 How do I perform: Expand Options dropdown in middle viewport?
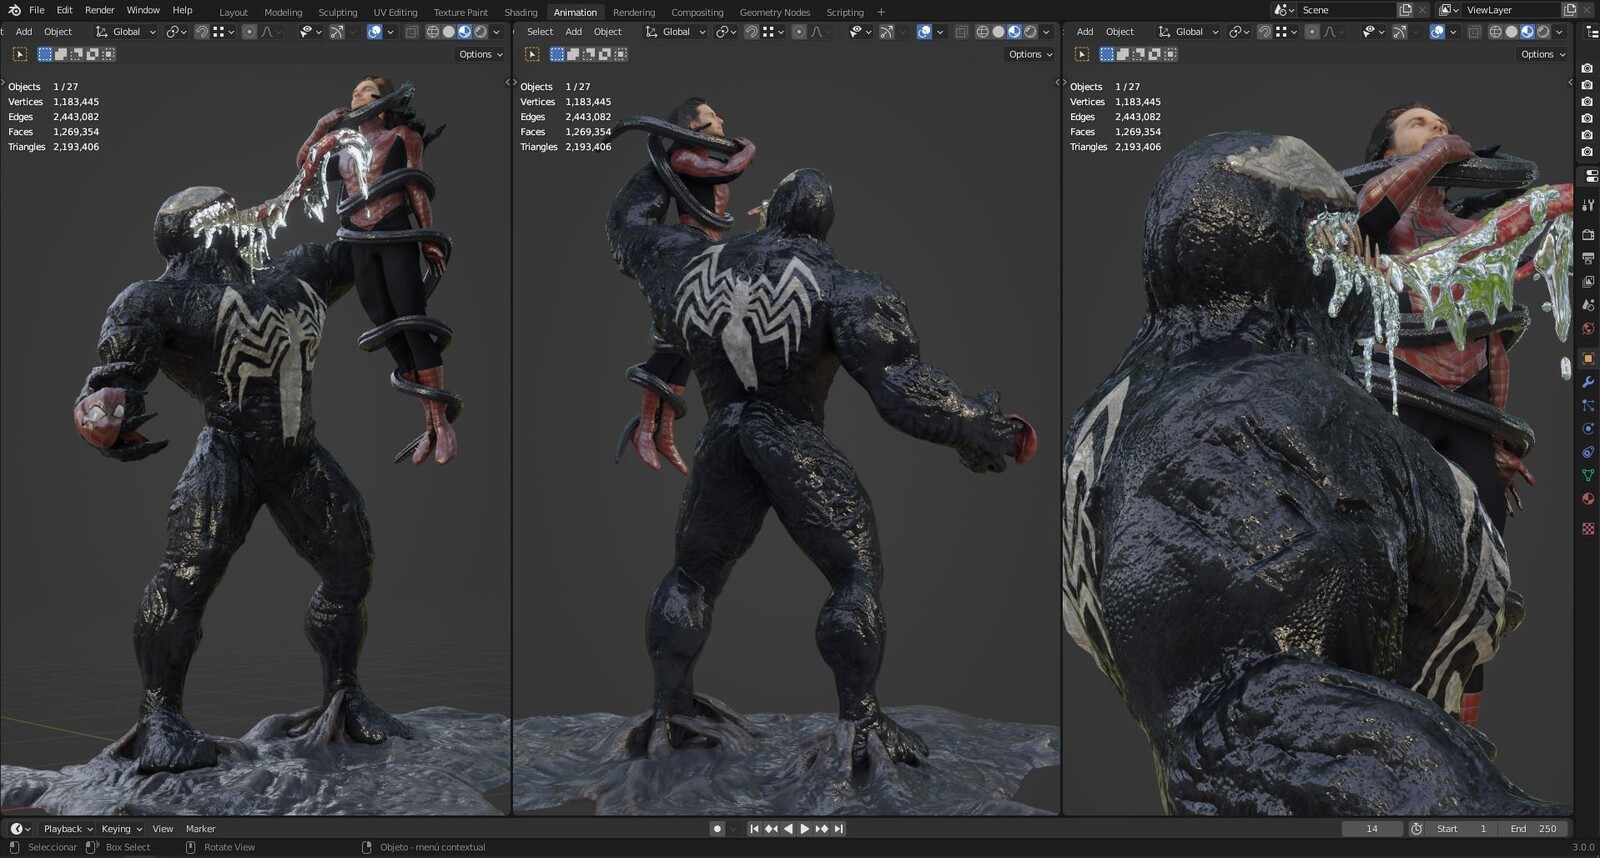[x=1031, y=54]
